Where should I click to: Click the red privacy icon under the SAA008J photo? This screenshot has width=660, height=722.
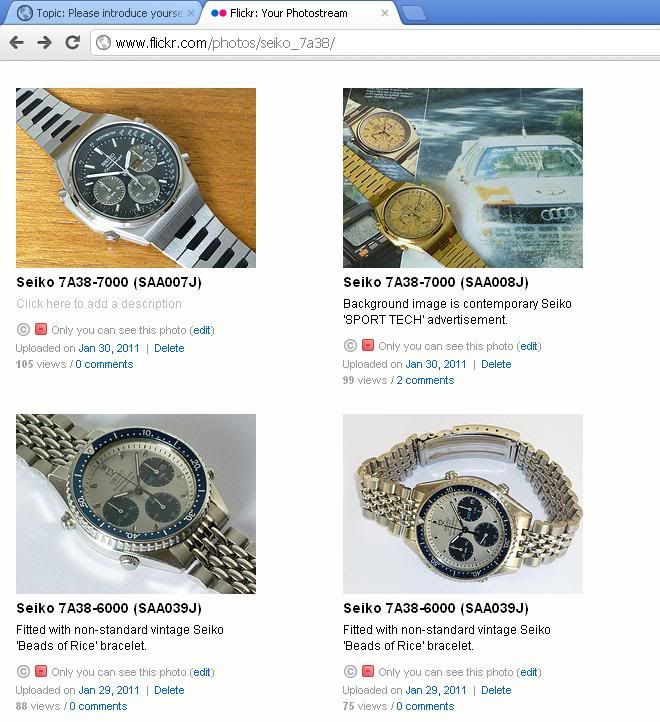point(368,345)
